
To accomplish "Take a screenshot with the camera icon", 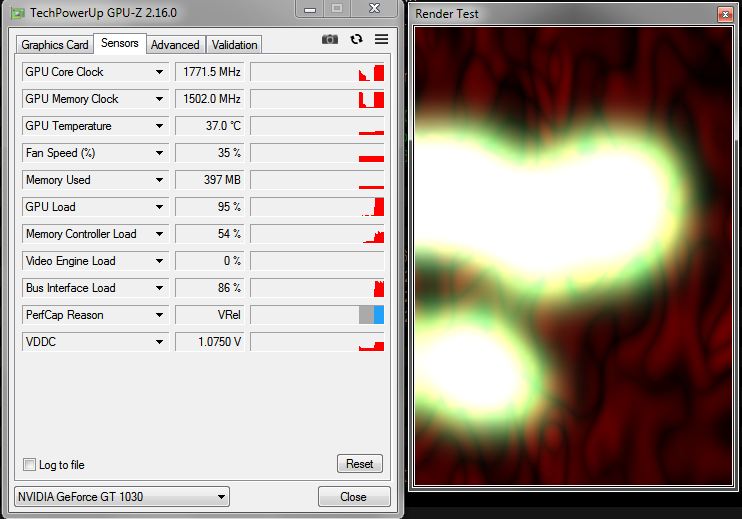I will pos(330,39).
